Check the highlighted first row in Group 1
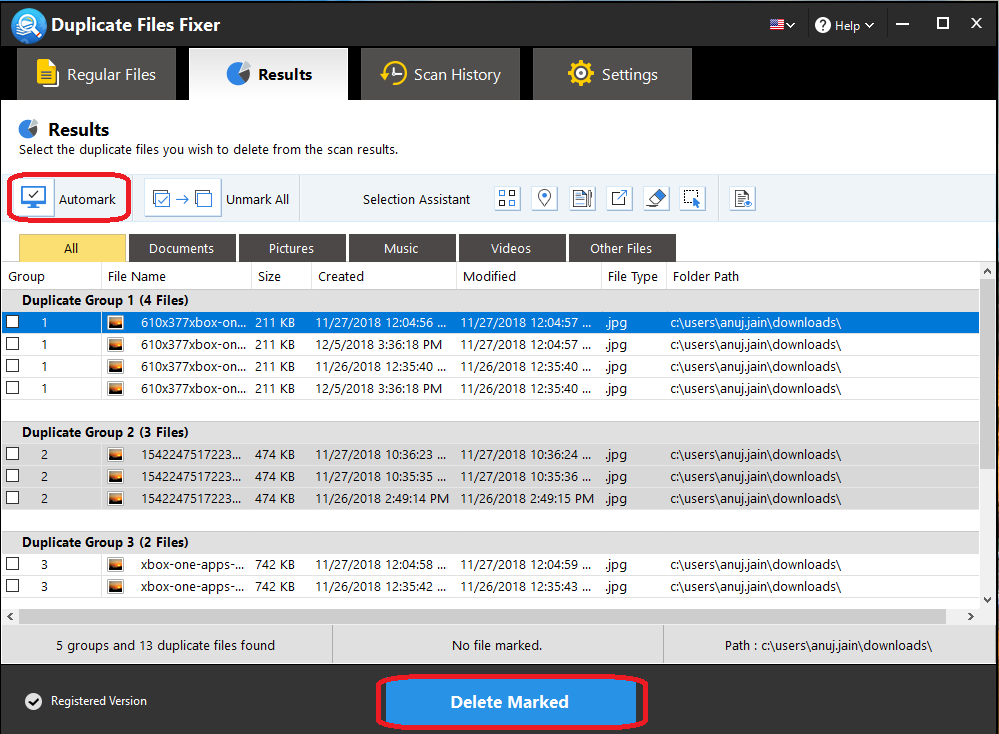Image resolution: width=999 pixels, height=734 pixels. point(13,322)
